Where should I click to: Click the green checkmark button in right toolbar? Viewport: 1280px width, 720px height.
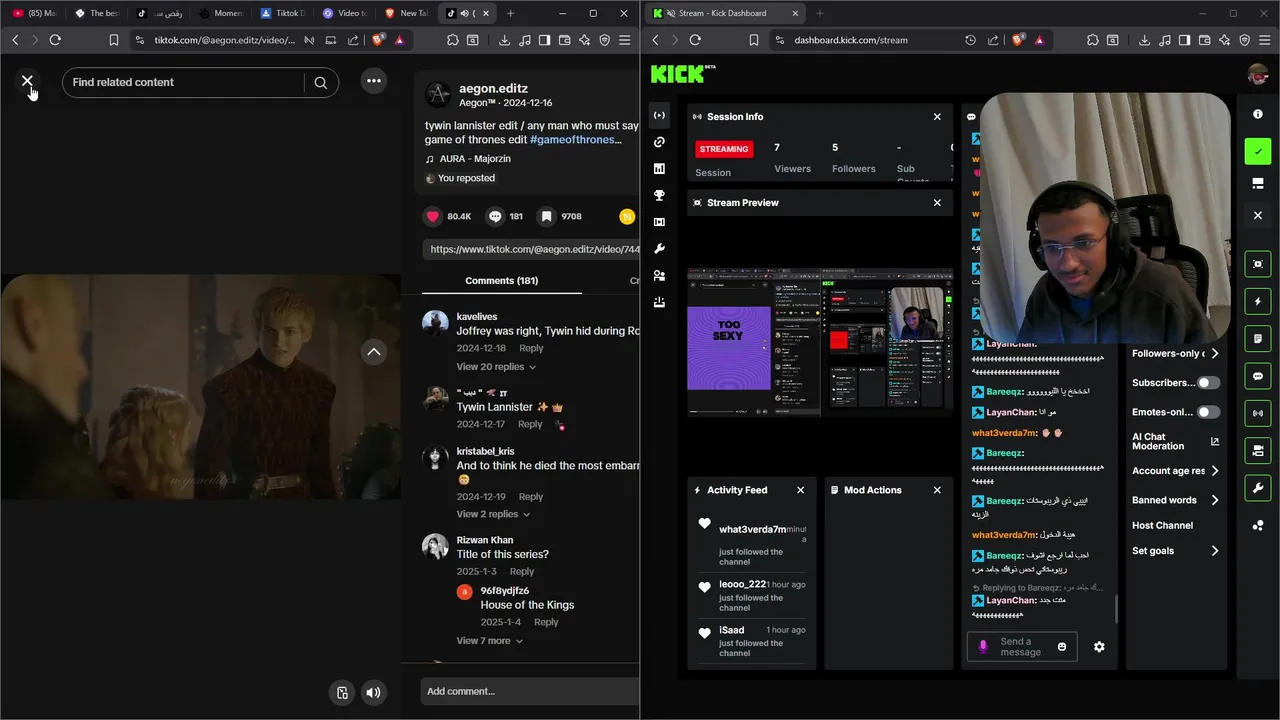(x=1258, y=151)
